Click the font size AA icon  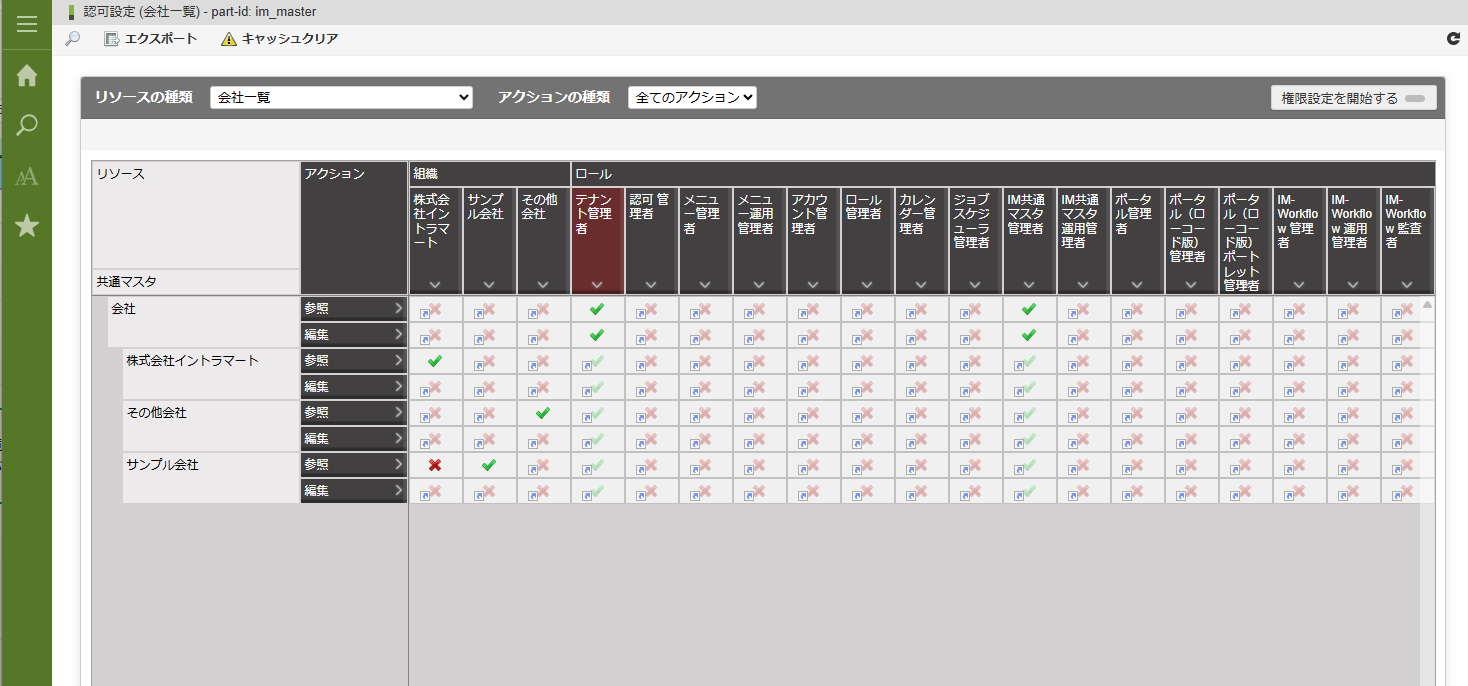pyautogui.click(x=27, y=176)
